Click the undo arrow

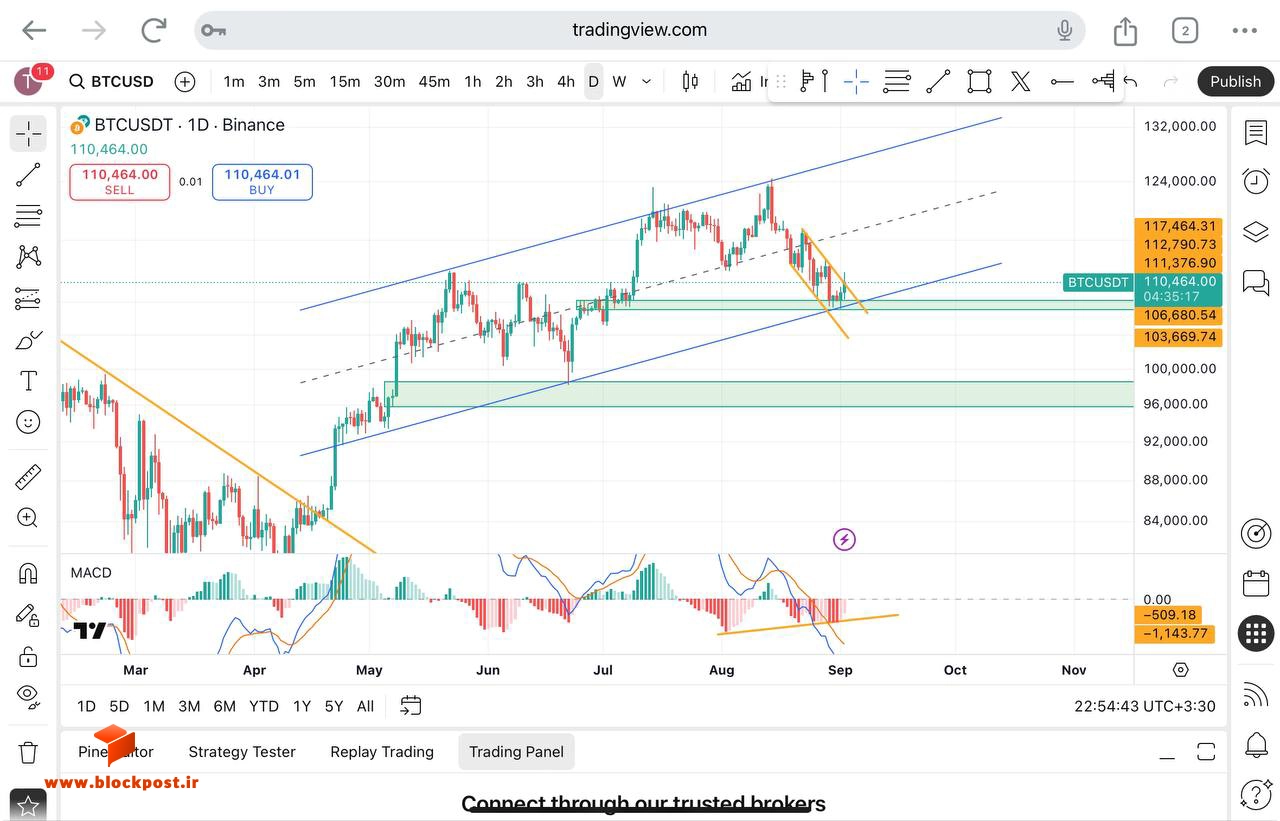point(1131,81)
